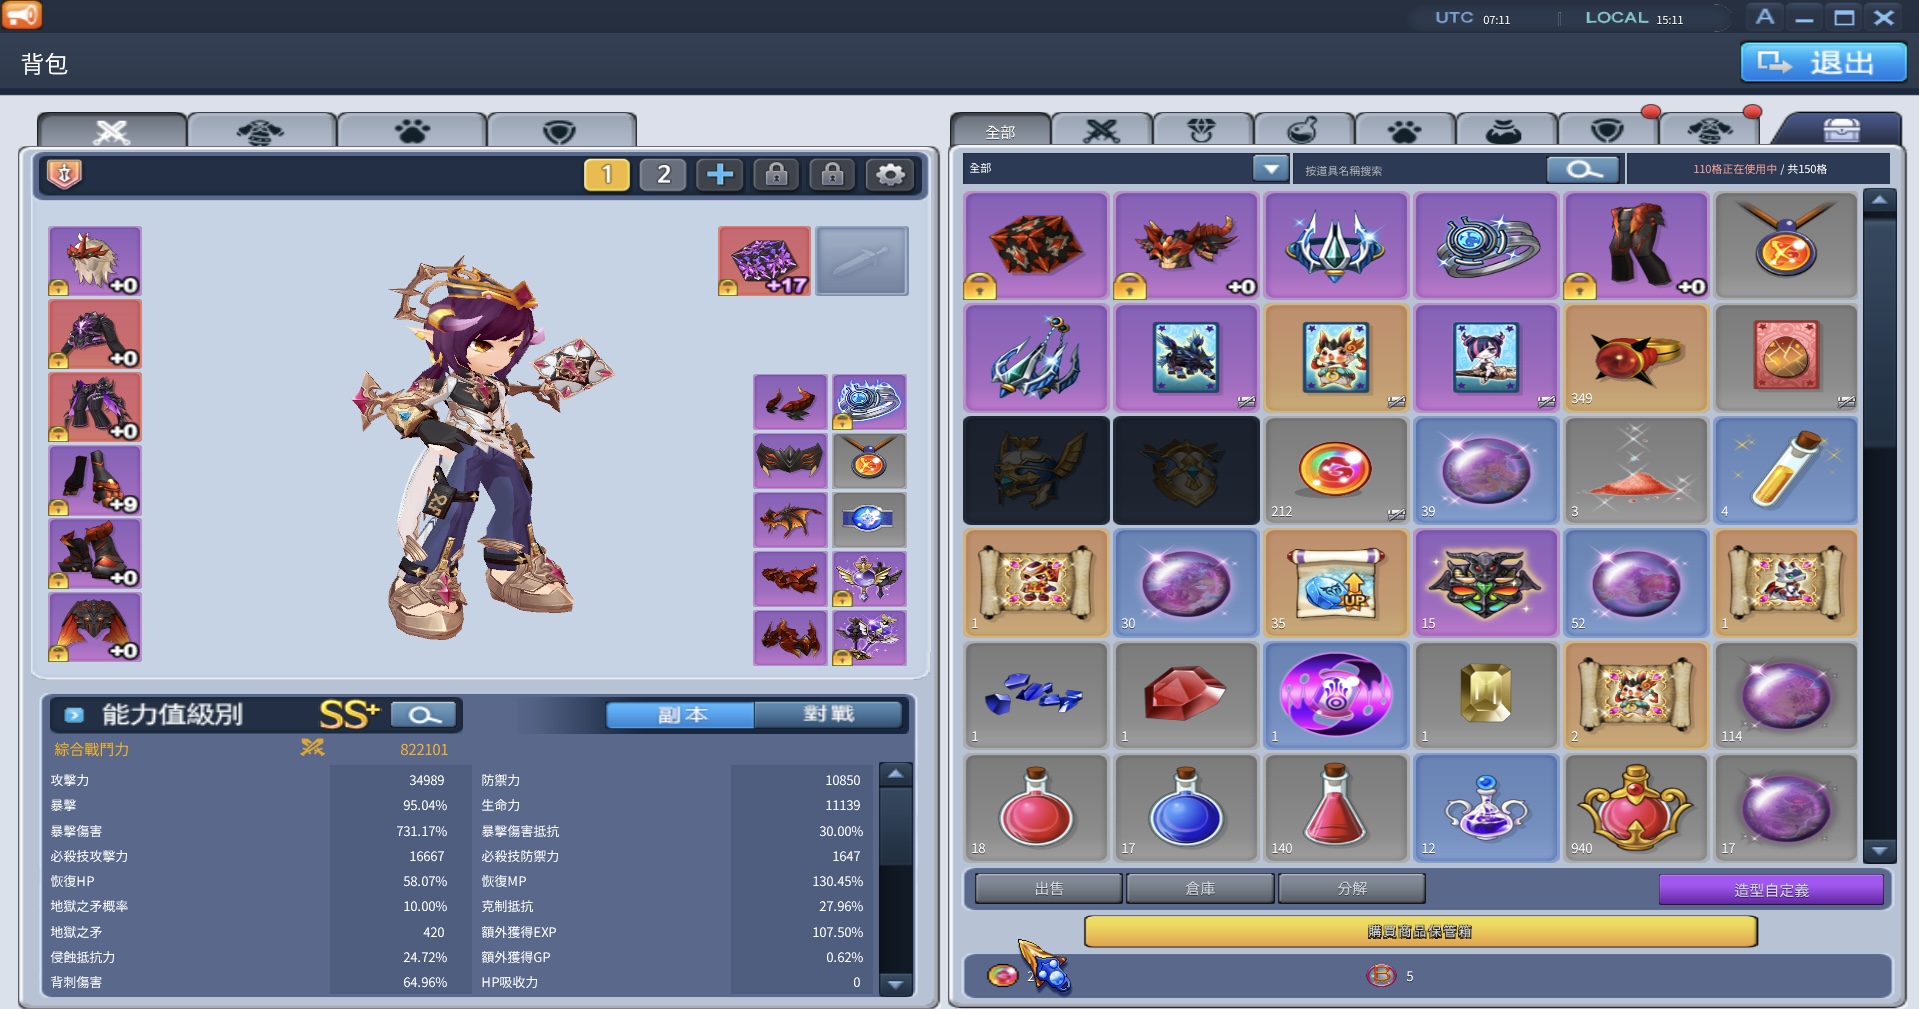Open the potion flask inventory tab
The width and height of the screenshot is (1919, 1009).
[x=1304, y=131]
